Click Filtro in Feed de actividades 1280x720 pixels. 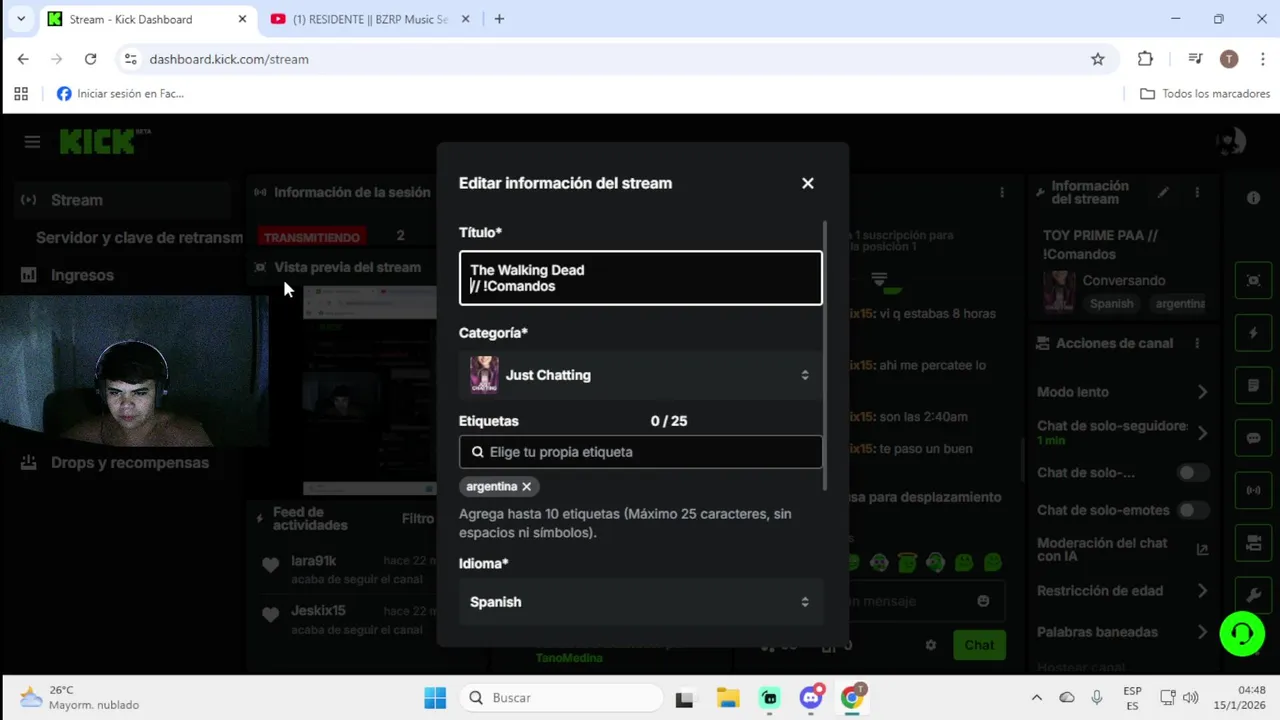[x=418, y=518]
